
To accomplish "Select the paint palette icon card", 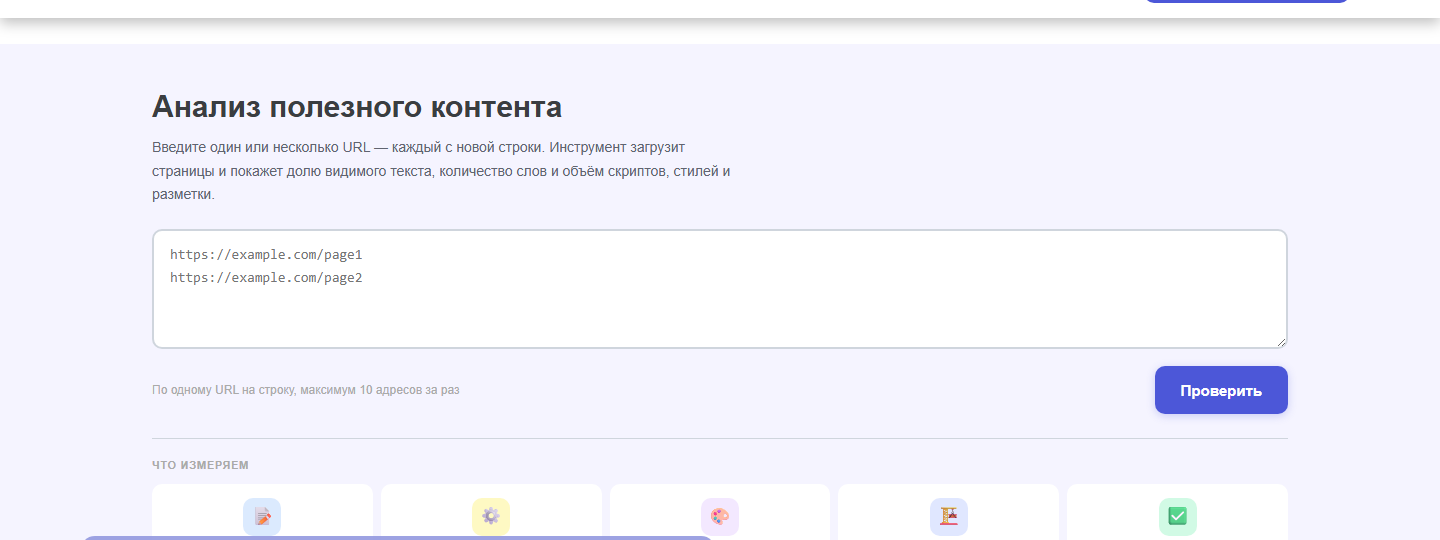I will pos(720,512).
